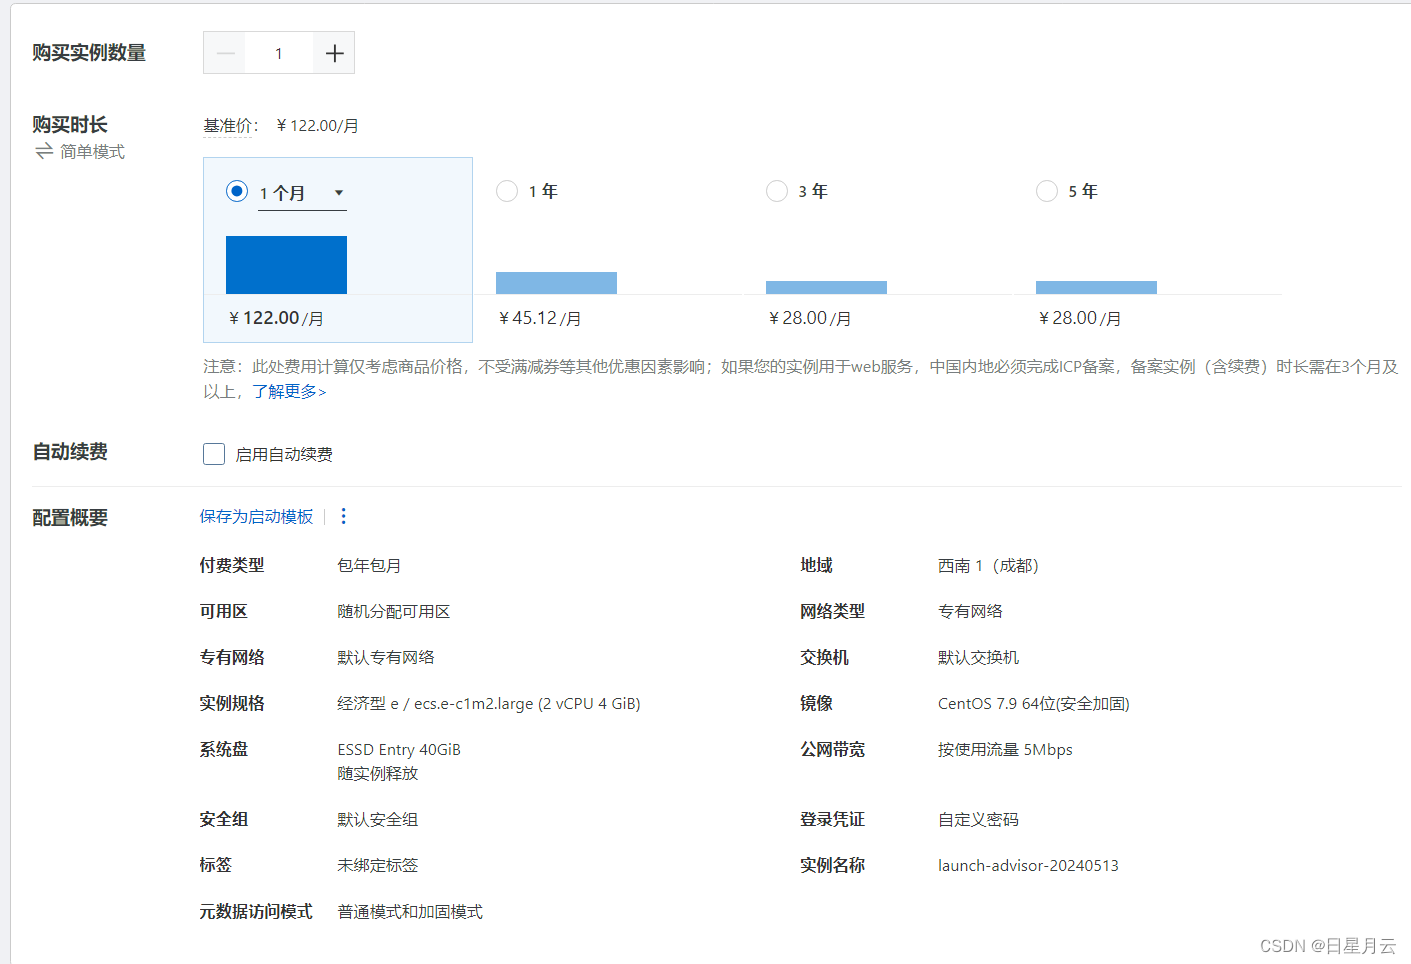Click the 随机分配可用区 value
This screenshot has width=1411, height=964.
point(394,611)
